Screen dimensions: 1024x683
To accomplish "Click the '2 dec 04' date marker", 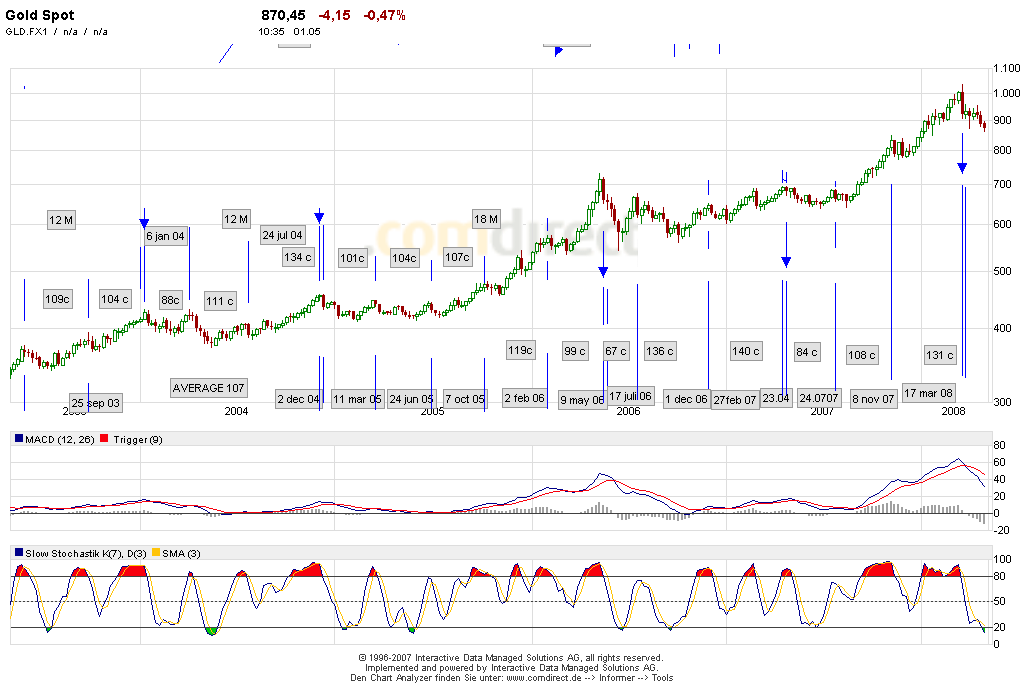I will [298, 399].
